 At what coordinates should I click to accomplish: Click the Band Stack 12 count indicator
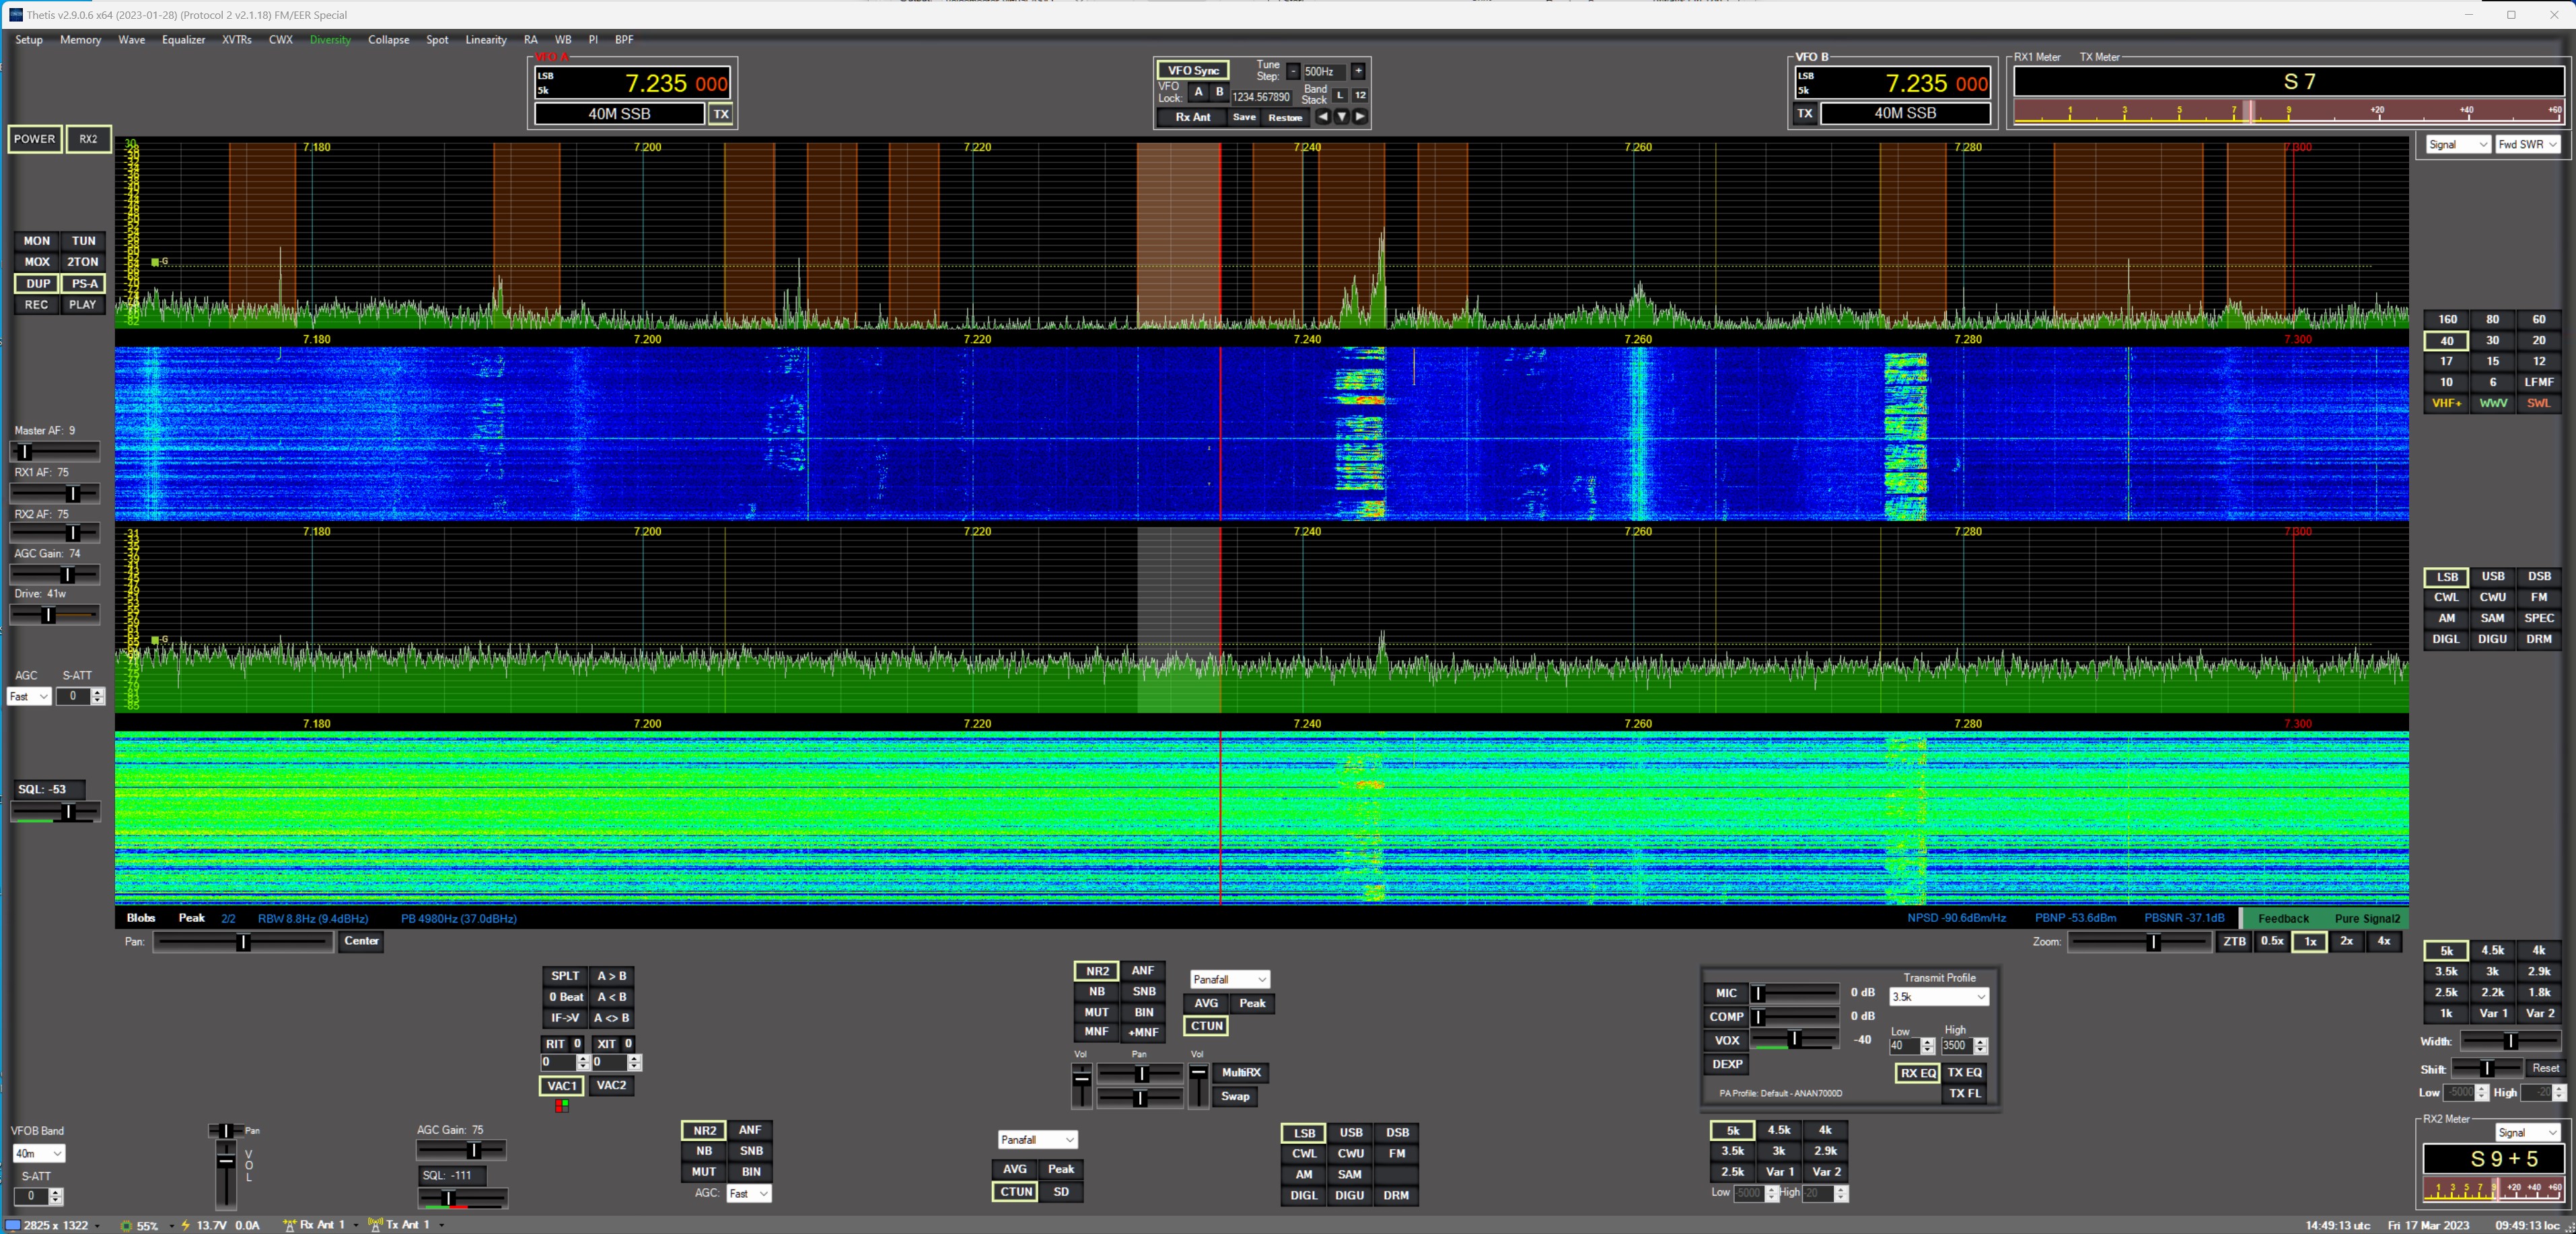(x=1360, y=95)
